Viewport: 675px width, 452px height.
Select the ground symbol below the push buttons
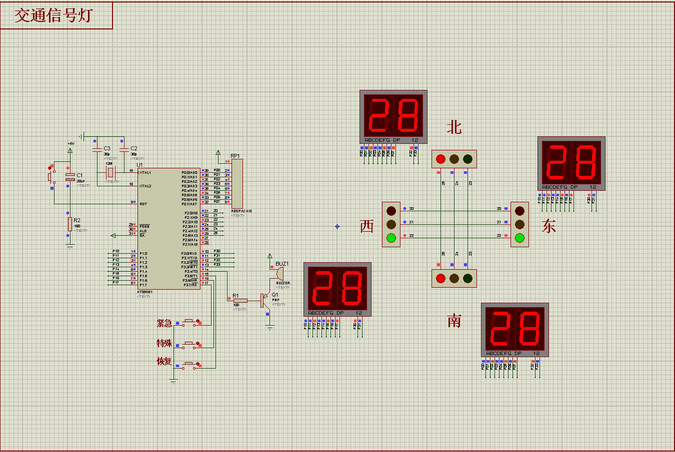pyautogui.click(x=173, y=381)
